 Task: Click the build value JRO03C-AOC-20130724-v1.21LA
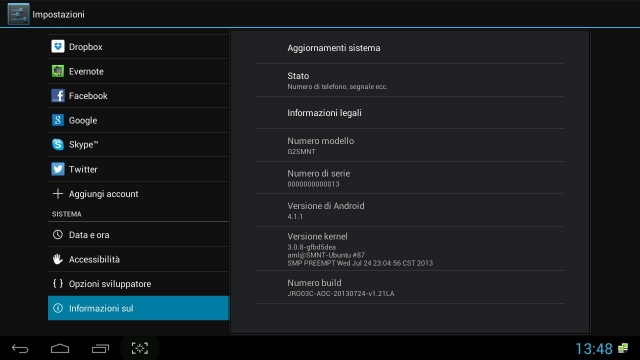coord(341,293)
